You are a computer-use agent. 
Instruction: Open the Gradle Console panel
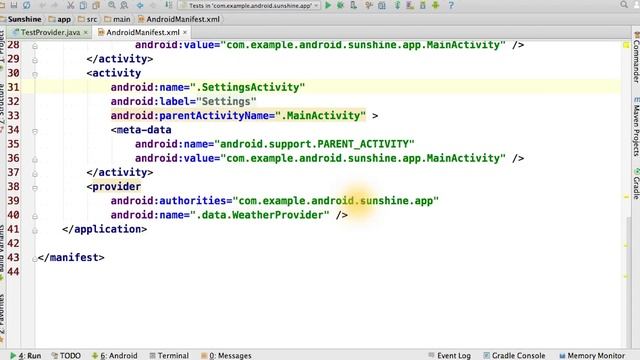coord(514,356)
